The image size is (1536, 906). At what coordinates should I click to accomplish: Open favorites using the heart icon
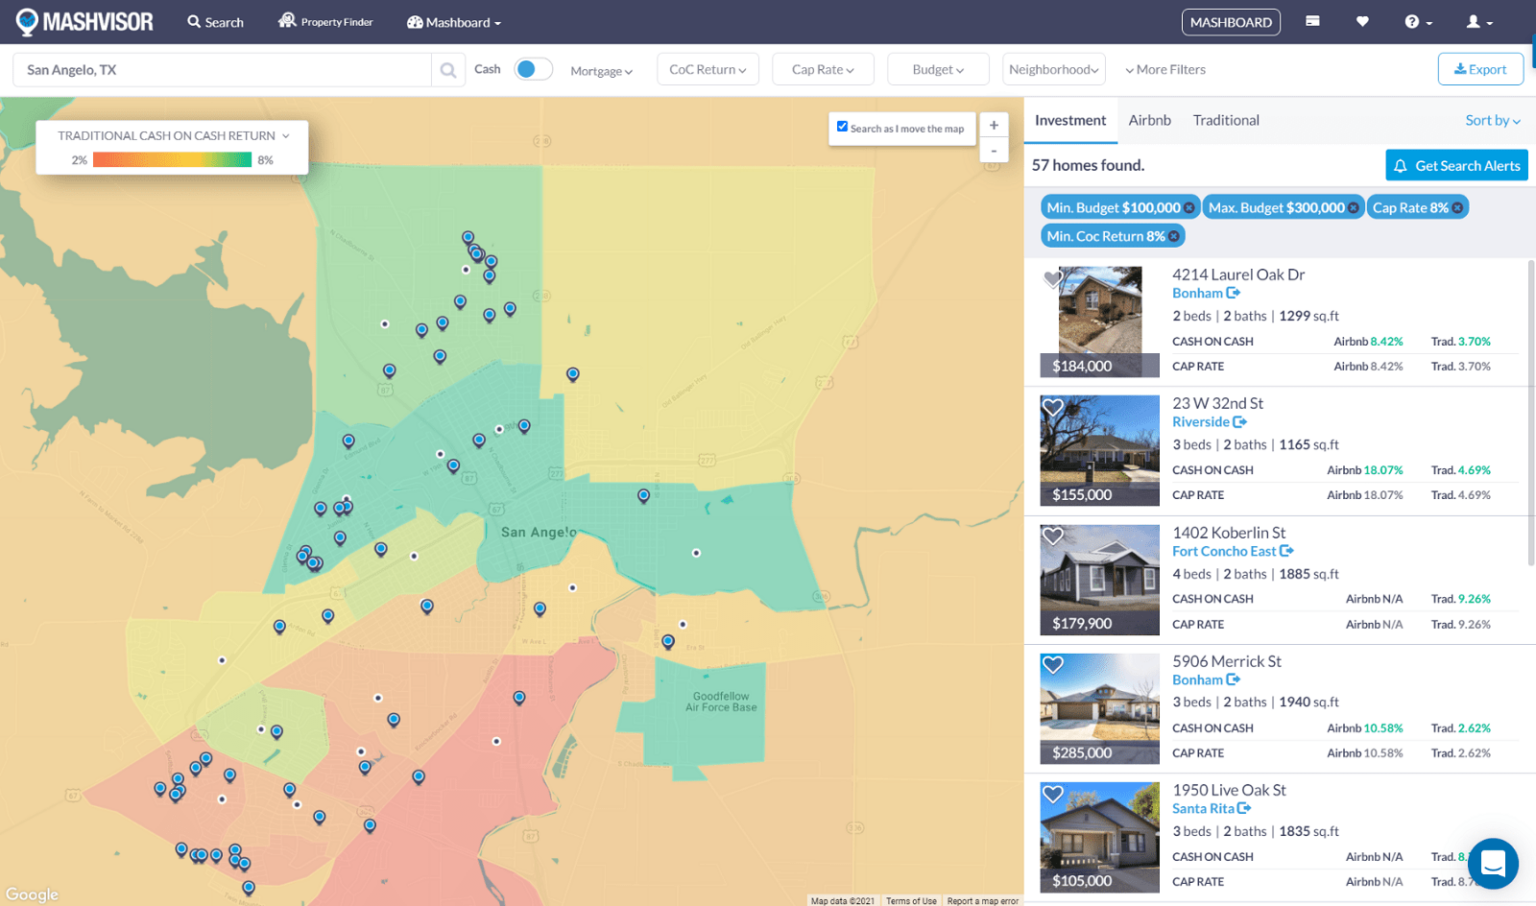click(x=1362, y=21)
